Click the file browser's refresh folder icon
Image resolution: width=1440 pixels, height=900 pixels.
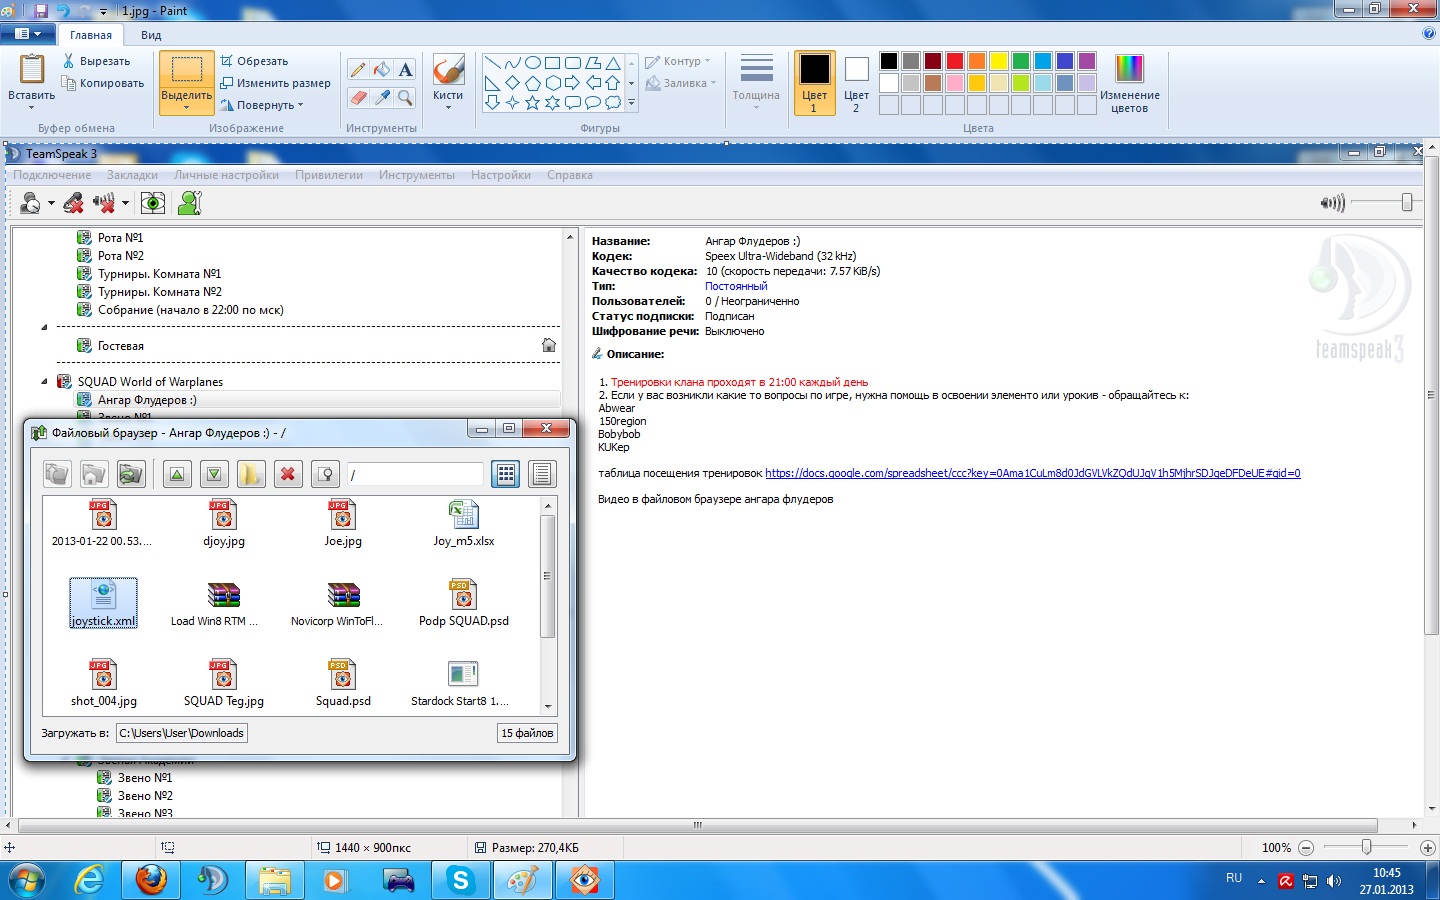click(x=131, y=474)
